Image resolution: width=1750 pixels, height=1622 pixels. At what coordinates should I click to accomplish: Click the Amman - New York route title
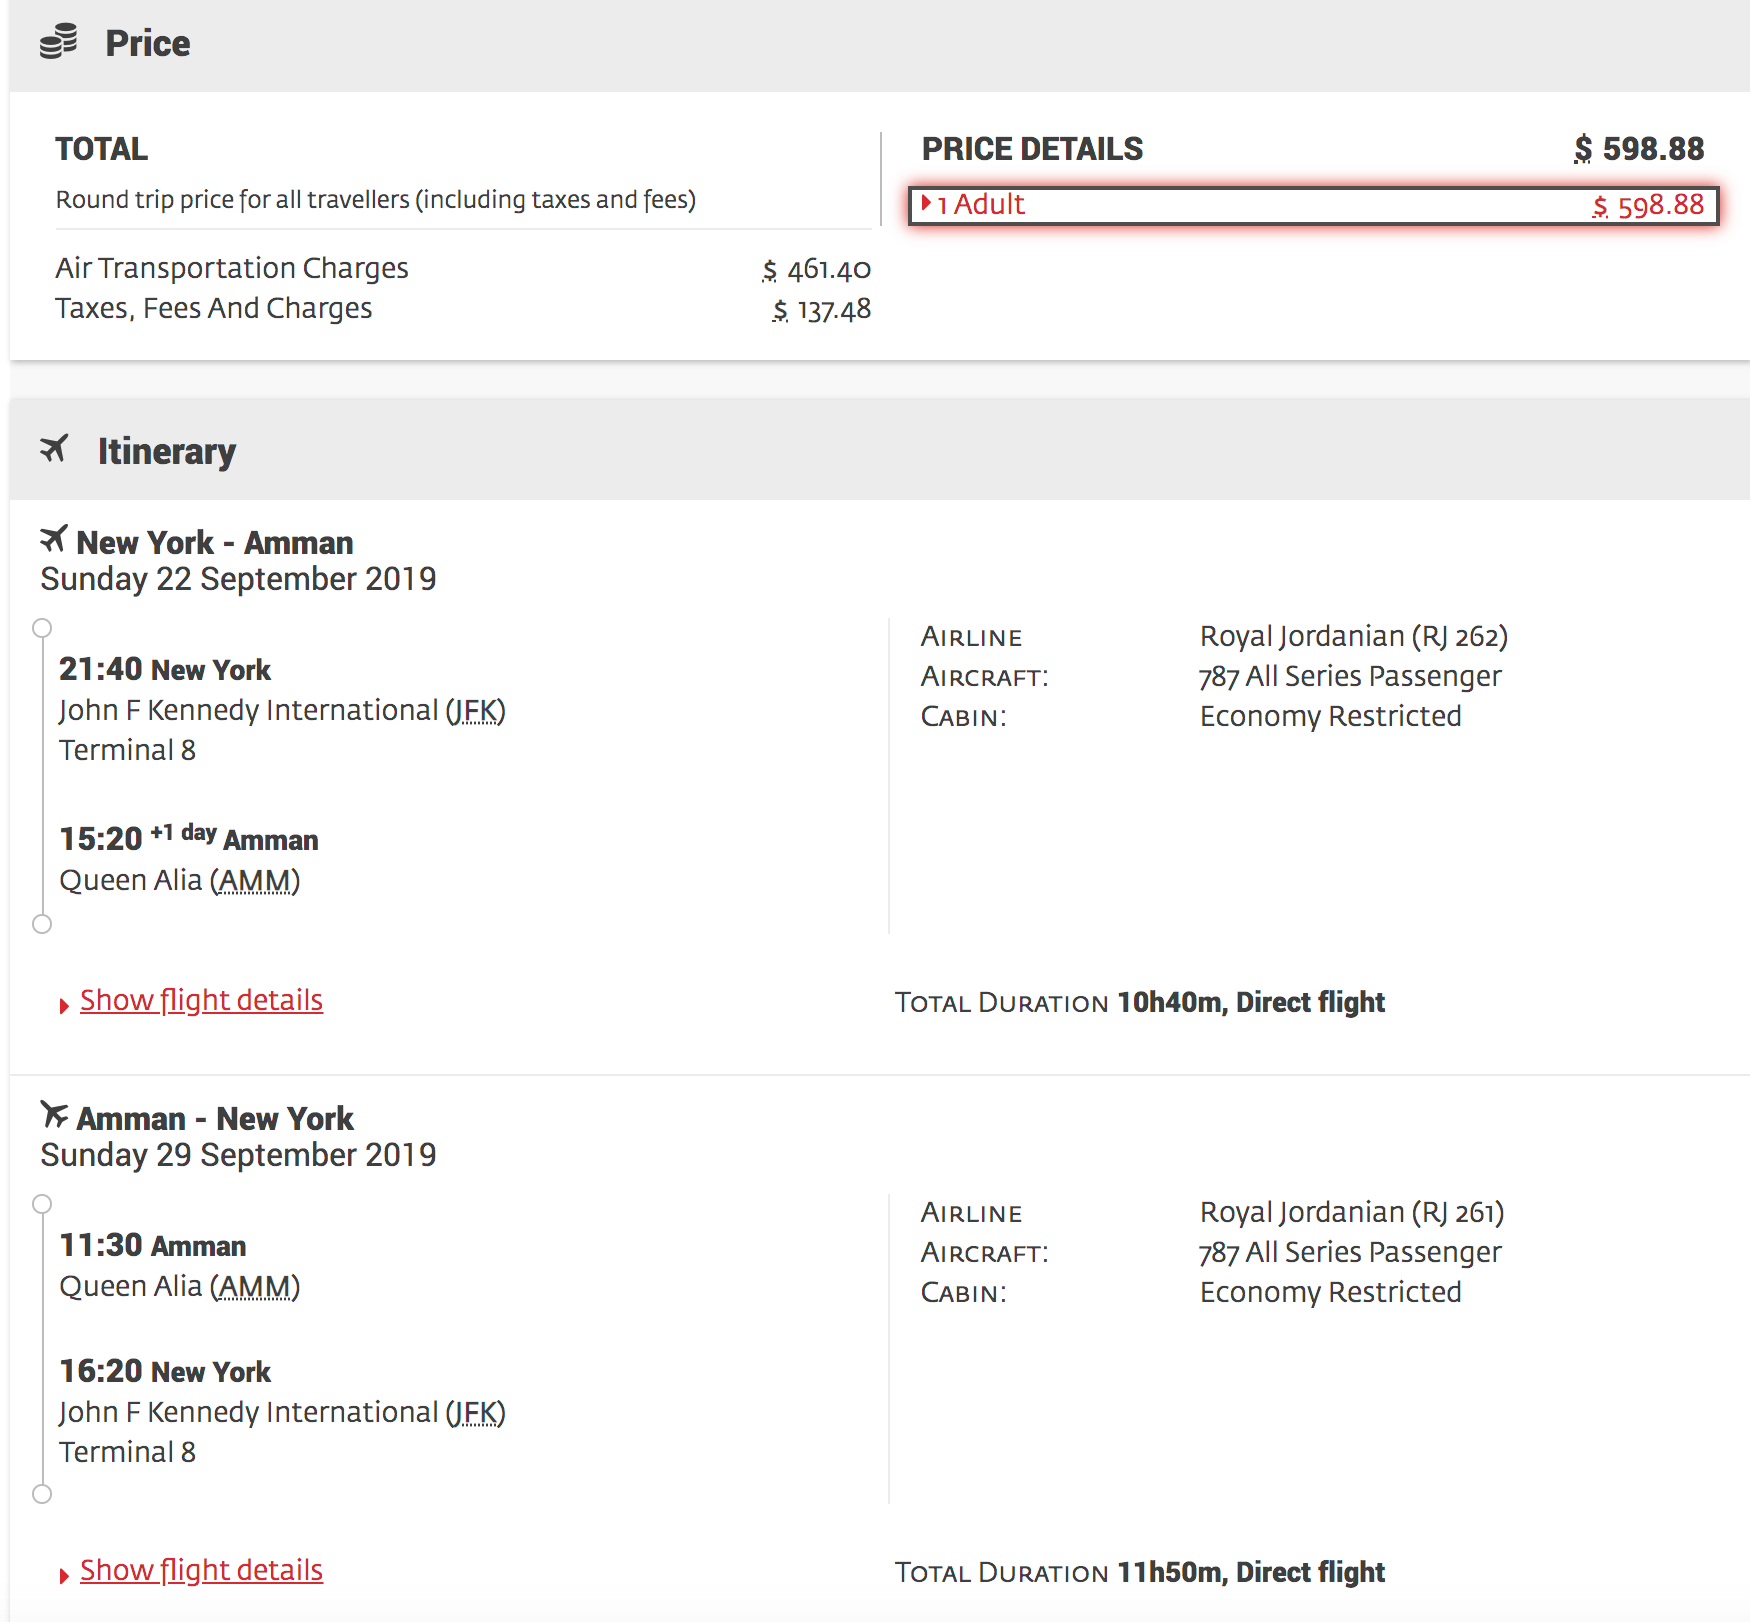(215, 1119)
